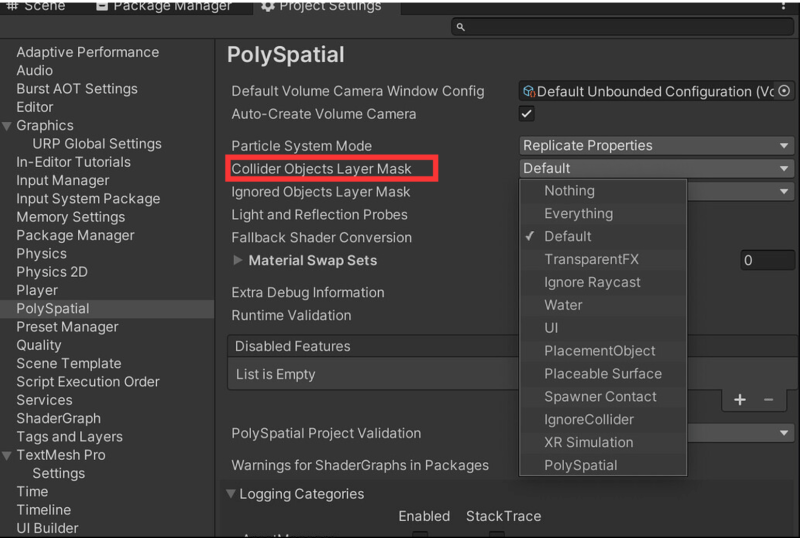Select URP Global Settings in the sidebar
This screenshot has height=538, width=800.
96,144
